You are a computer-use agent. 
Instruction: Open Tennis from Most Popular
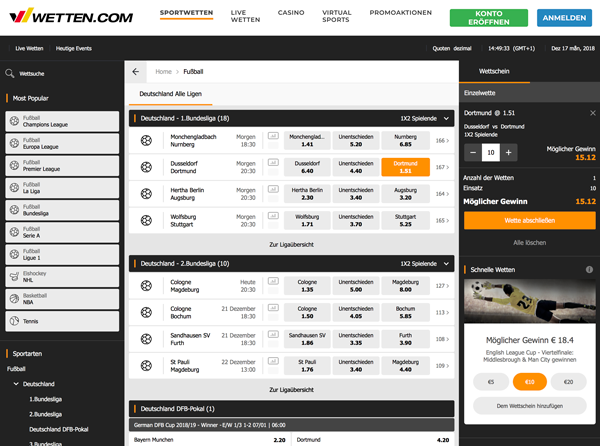(62, 321)
